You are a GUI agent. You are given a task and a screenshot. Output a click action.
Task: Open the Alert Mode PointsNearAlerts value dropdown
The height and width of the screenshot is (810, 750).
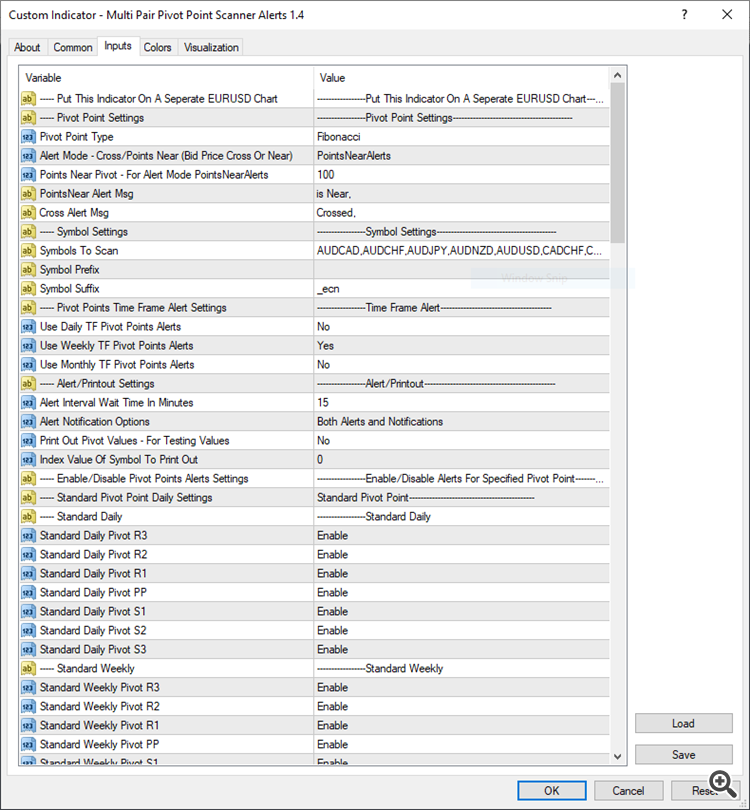coord(460,155)
